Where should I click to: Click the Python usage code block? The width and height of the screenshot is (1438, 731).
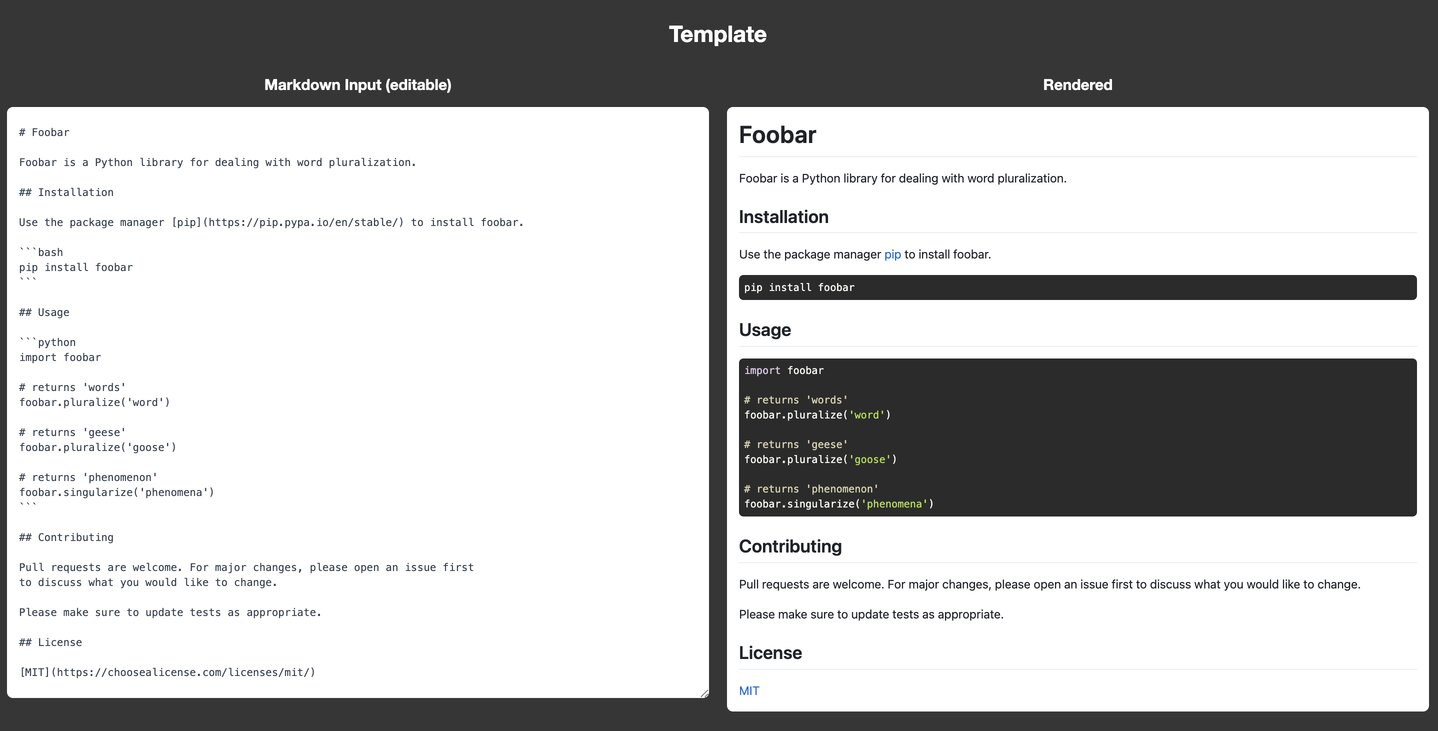1077,436
